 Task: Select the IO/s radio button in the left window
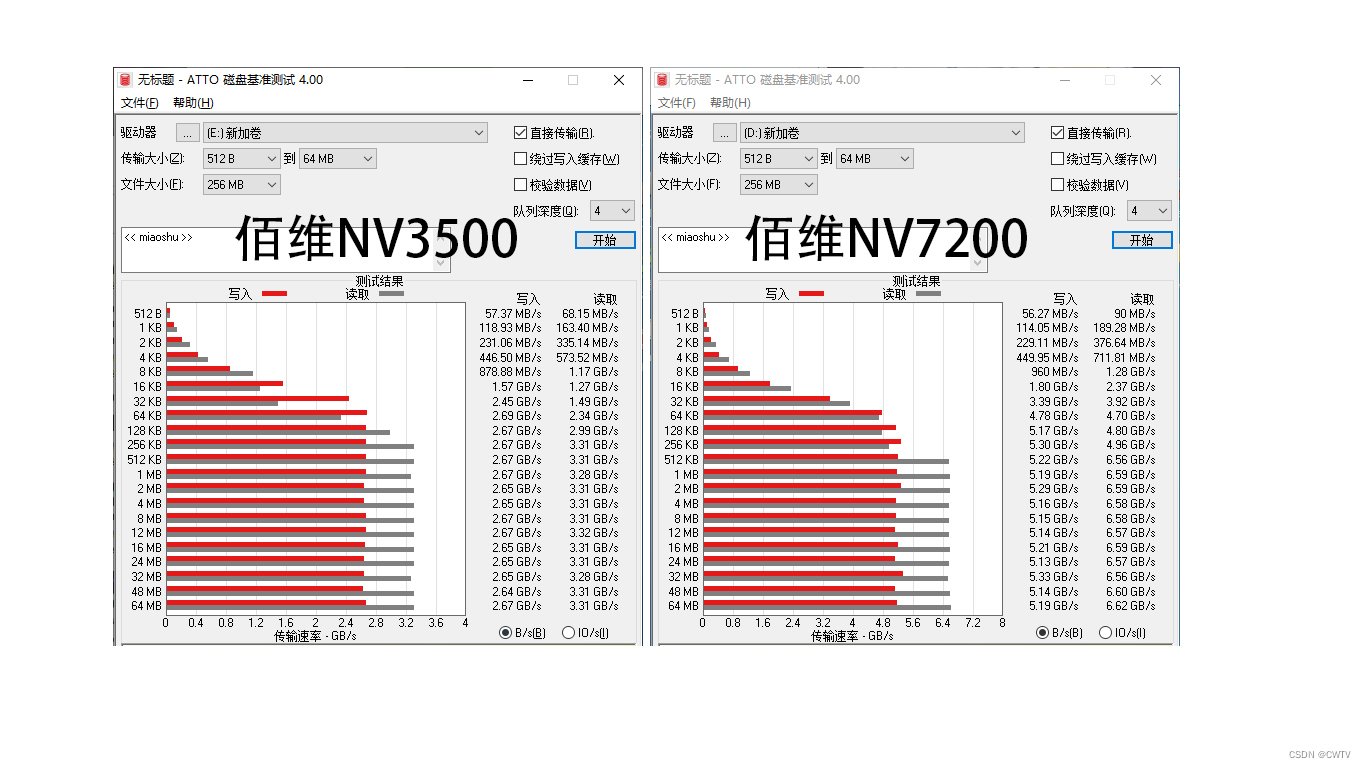click(568, 632)
